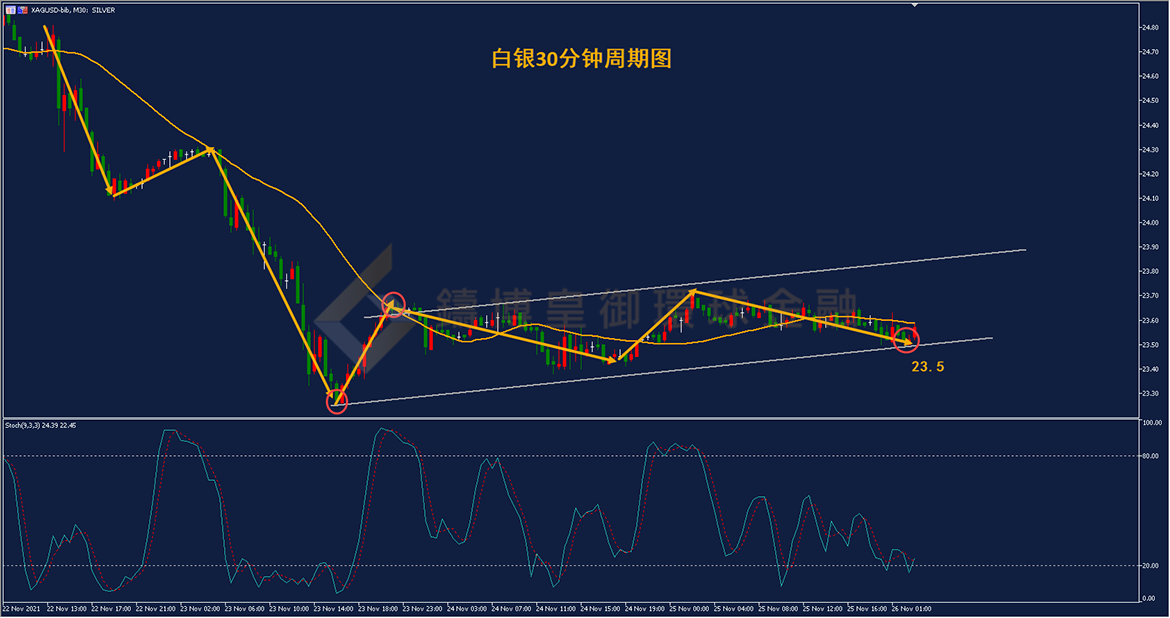Image resolution: width=1170 pixels, height=618 pixels.
Task: Click the 24.00 level on the price scale
Action: tap(1150, 223)
